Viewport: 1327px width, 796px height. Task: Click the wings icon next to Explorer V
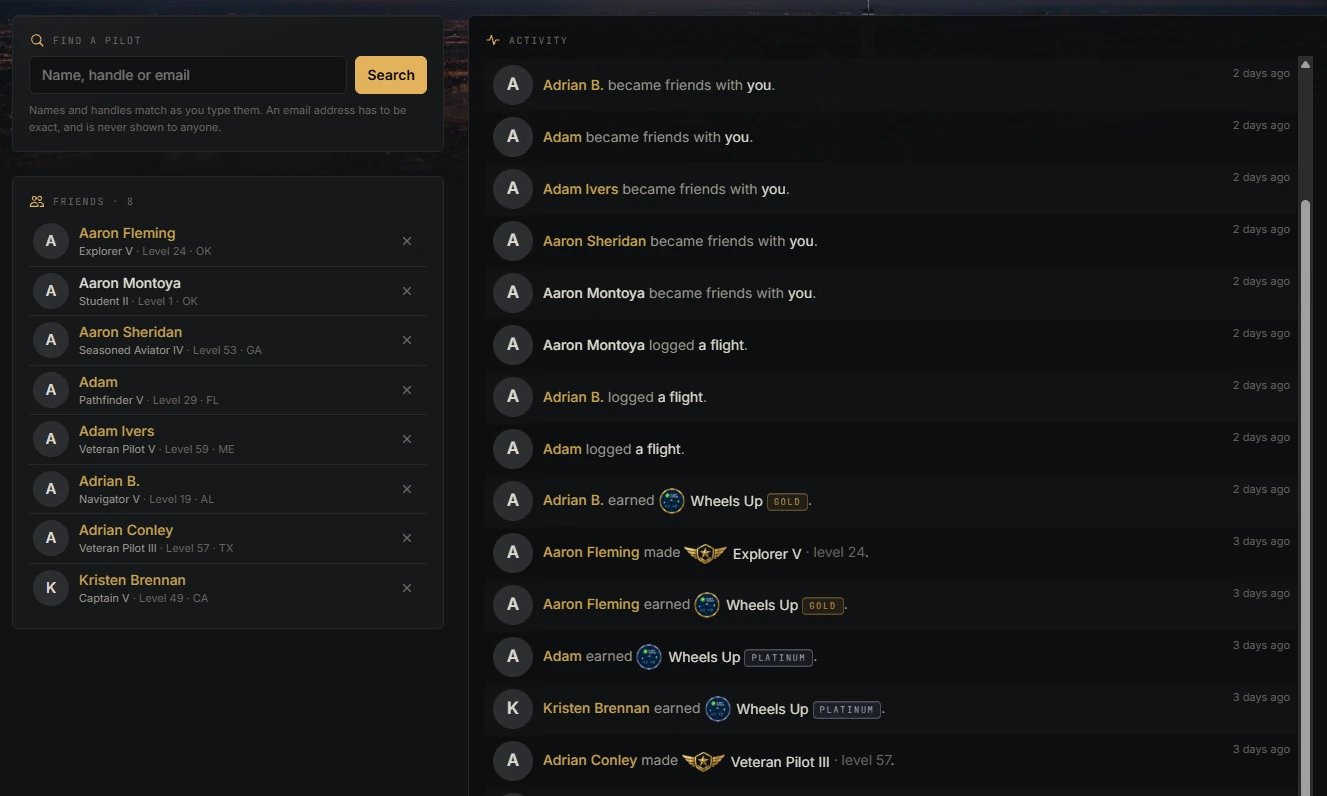(x=705, y=553)
